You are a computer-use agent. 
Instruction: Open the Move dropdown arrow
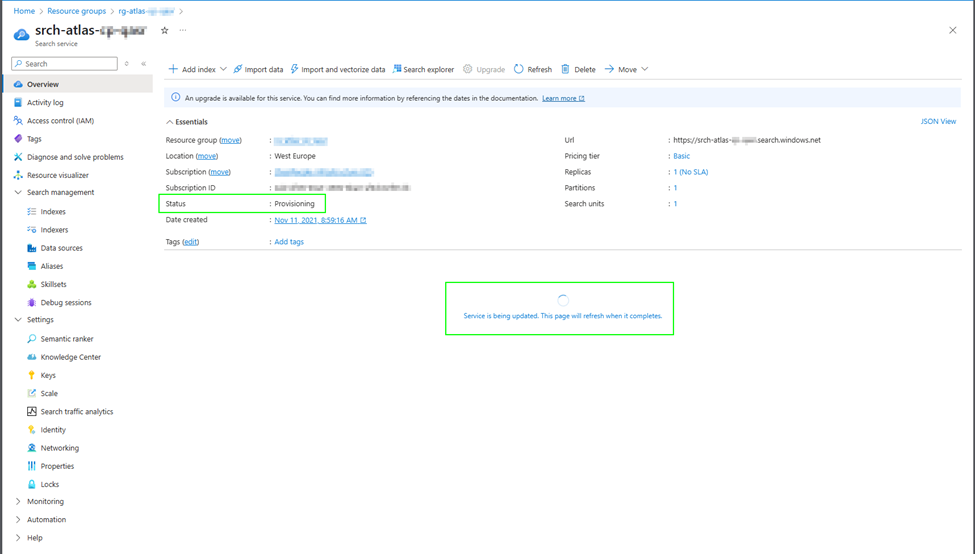645,69
